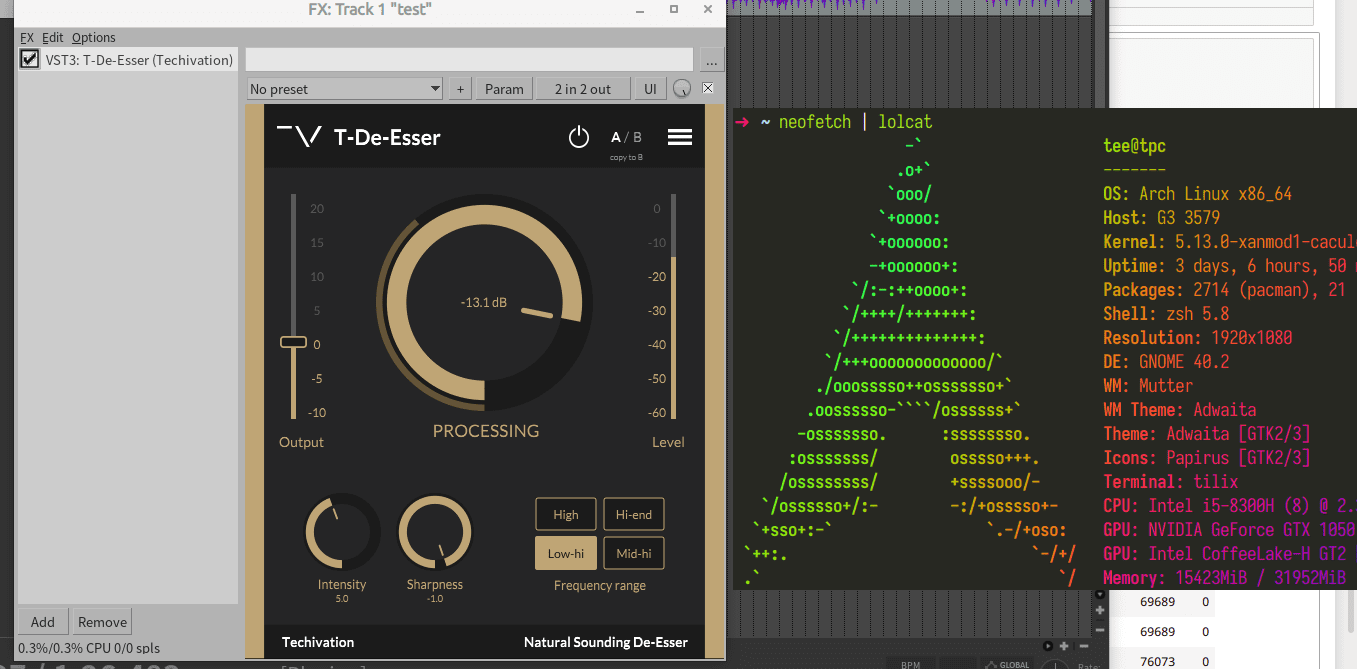1357x669 pixels.
Task: Toggle the VST3 T-De-Esser enable checkbox
Action: [30, 59]
